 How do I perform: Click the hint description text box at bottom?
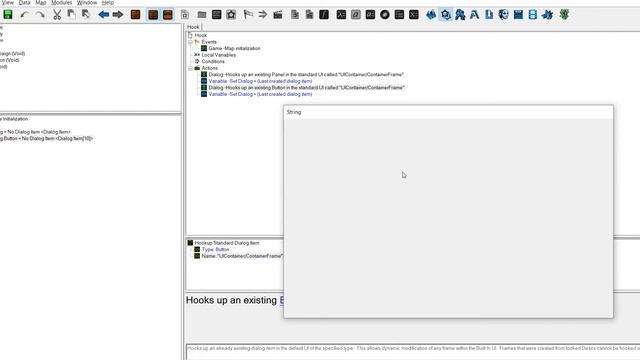(x=413, y=353)
